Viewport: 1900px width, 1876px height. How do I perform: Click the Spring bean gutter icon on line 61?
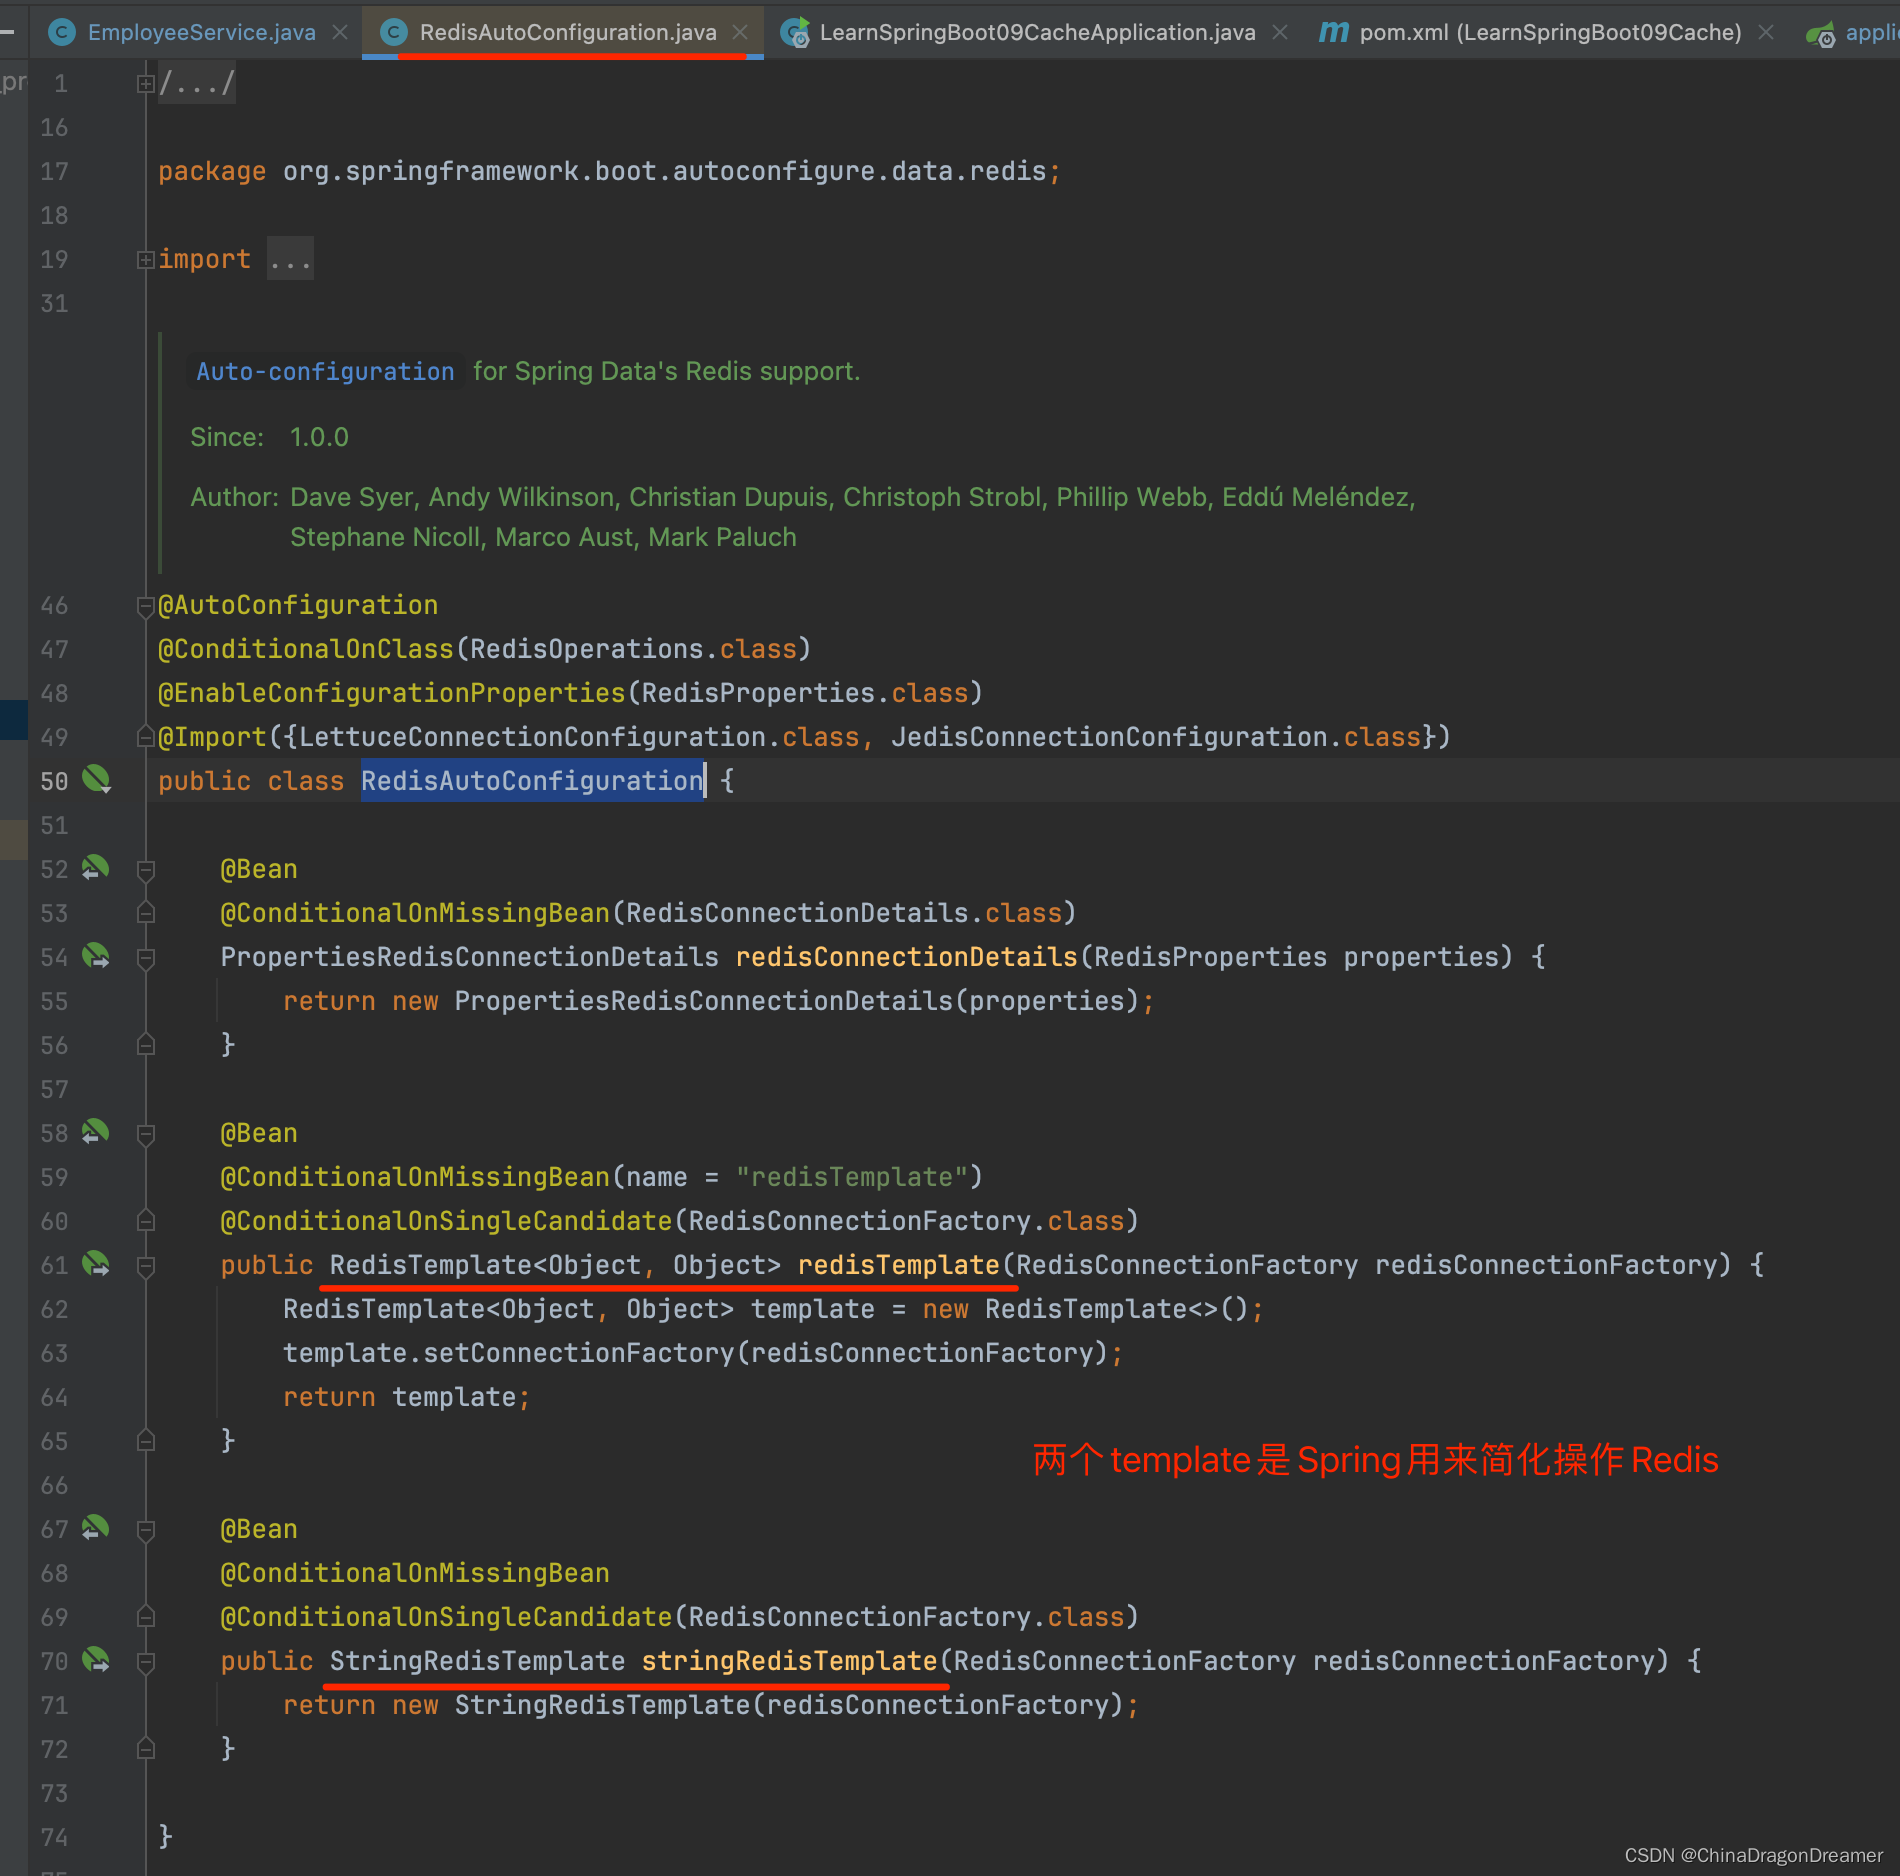pos(96,1263)
